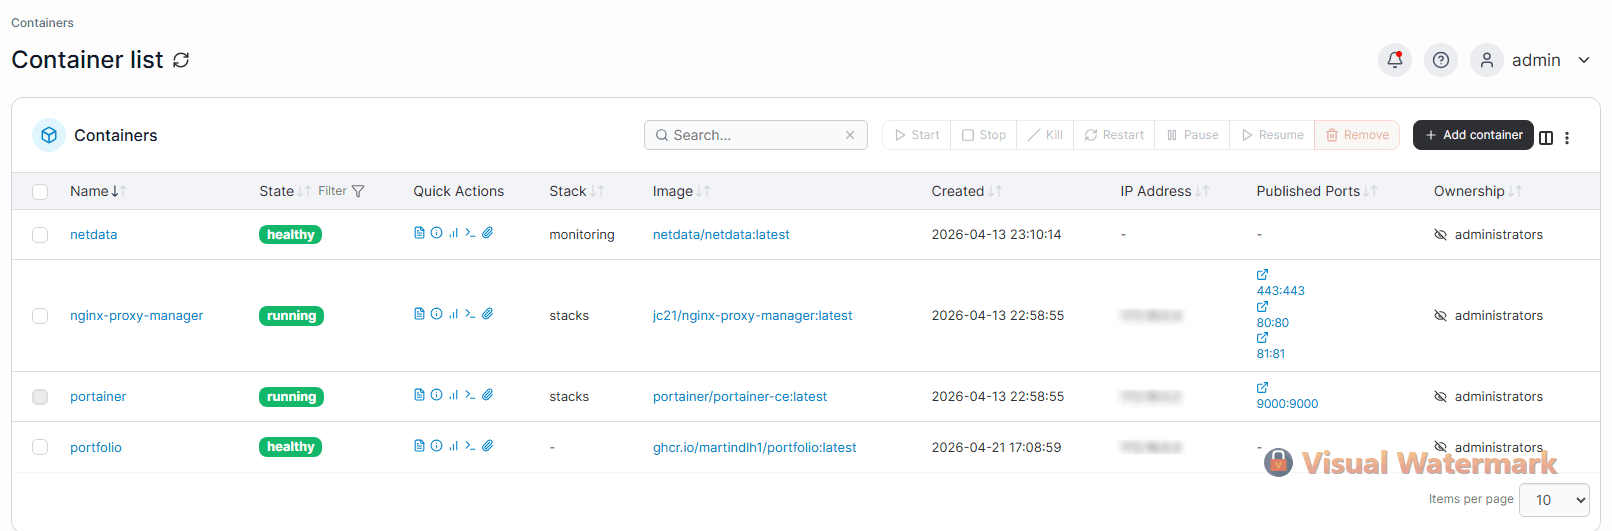The height and width of the screenshot is (531, 1612).
Task: Sort by Created column
Action: pos(967,191)
